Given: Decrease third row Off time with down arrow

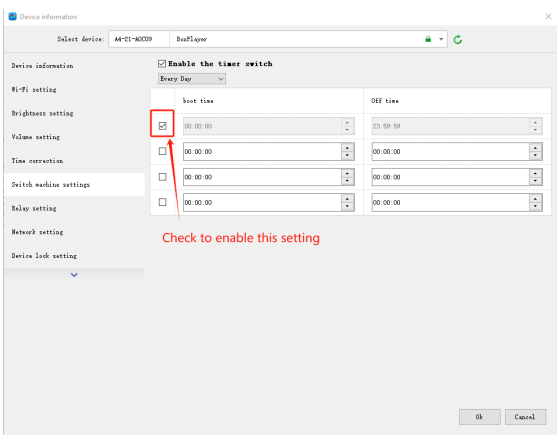Looking at the screenshot, I should click(x=535, y=181).
